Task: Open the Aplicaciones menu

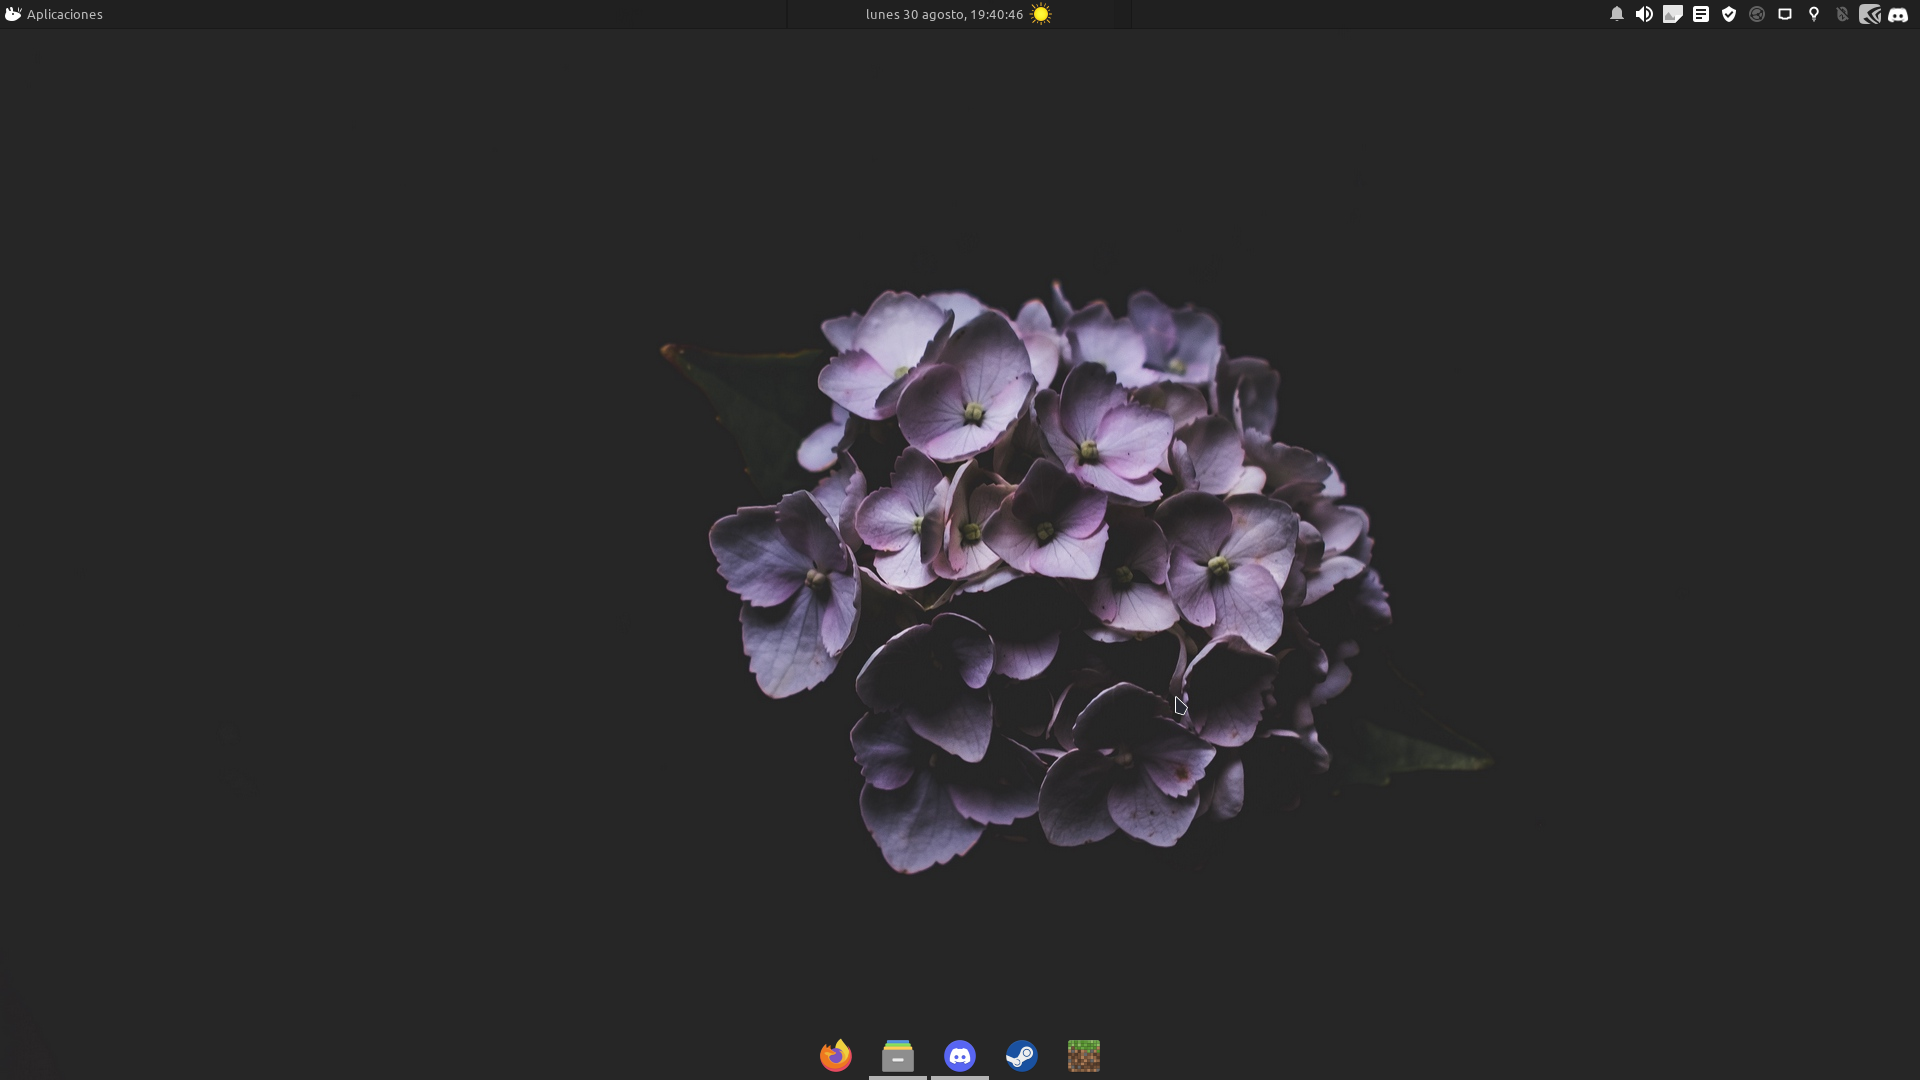Action: (54, 14)
